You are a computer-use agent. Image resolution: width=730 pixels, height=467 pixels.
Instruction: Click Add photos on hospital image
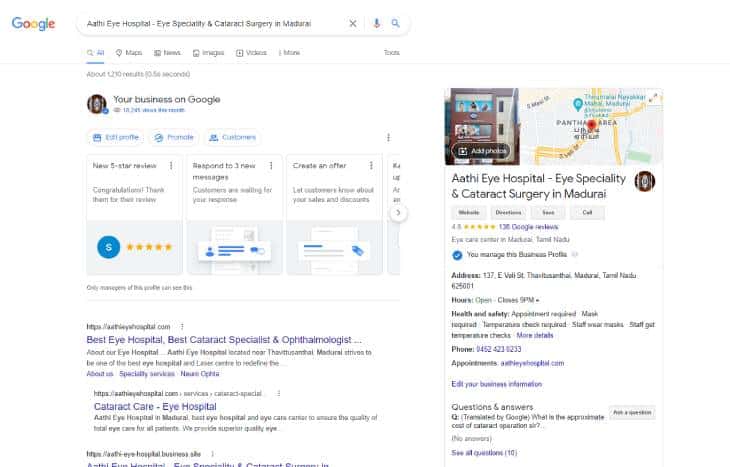click(481, 151)
